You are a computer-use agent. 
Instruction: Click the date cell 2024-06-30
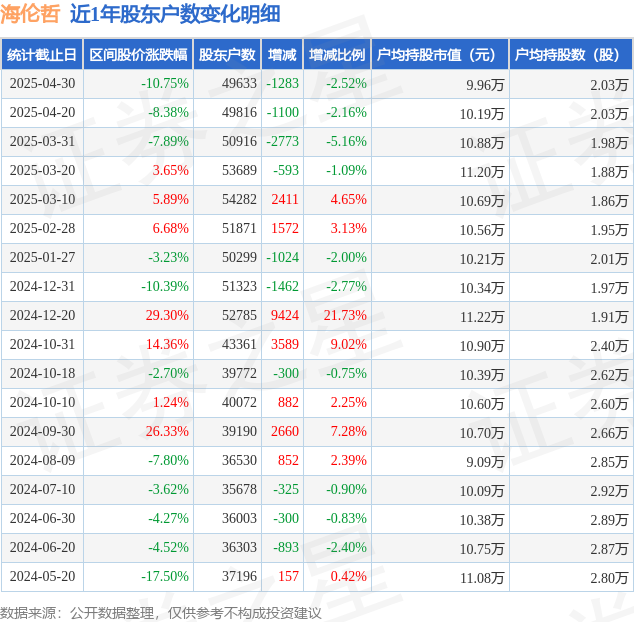click(42, 518)
